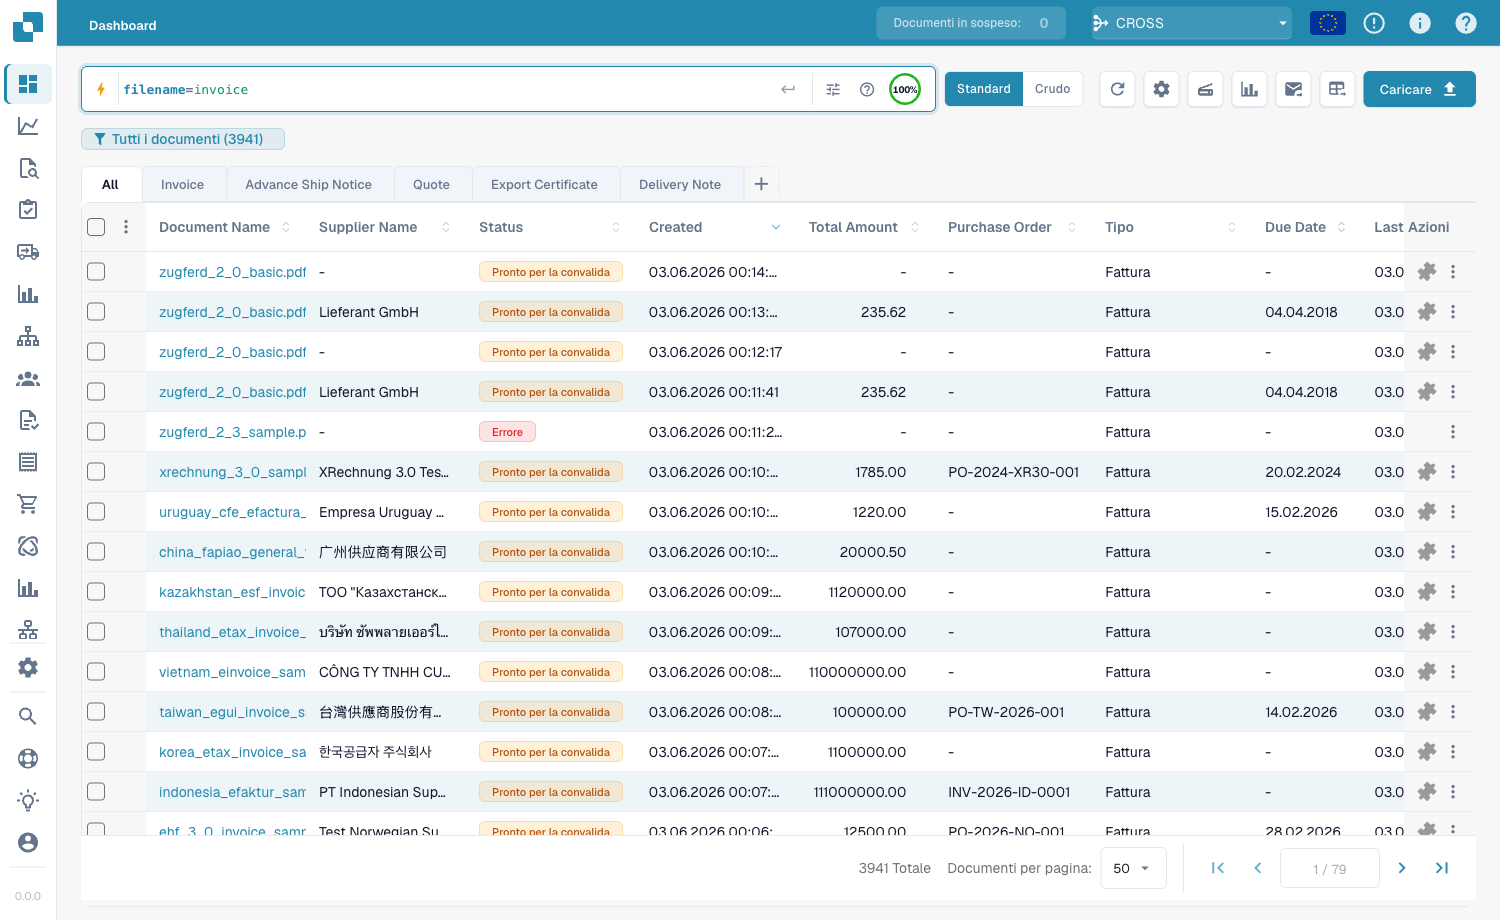Viewport: 1500px width, 920px height.
Task: Open the column options menu in table header
Action: click(126, 227)
